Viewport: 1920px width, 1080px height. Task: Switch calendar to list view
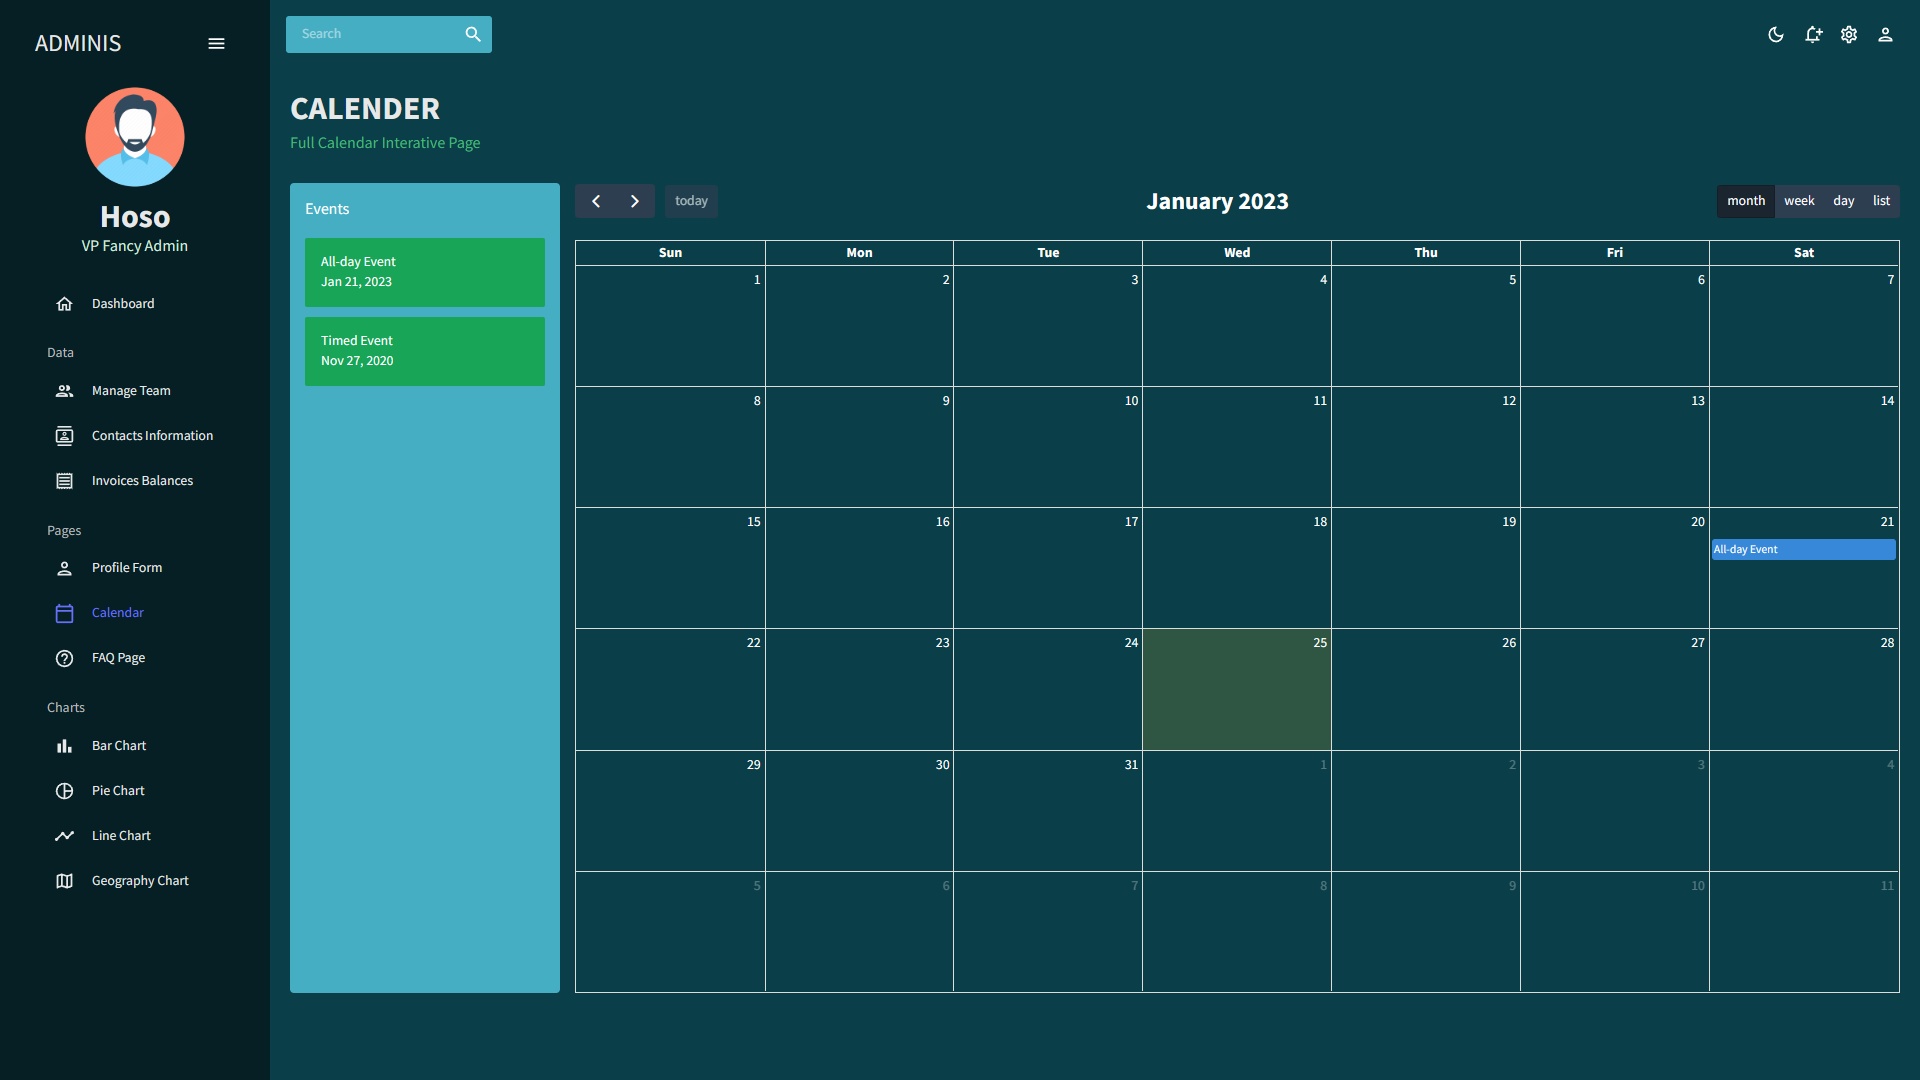point(1881,201)
